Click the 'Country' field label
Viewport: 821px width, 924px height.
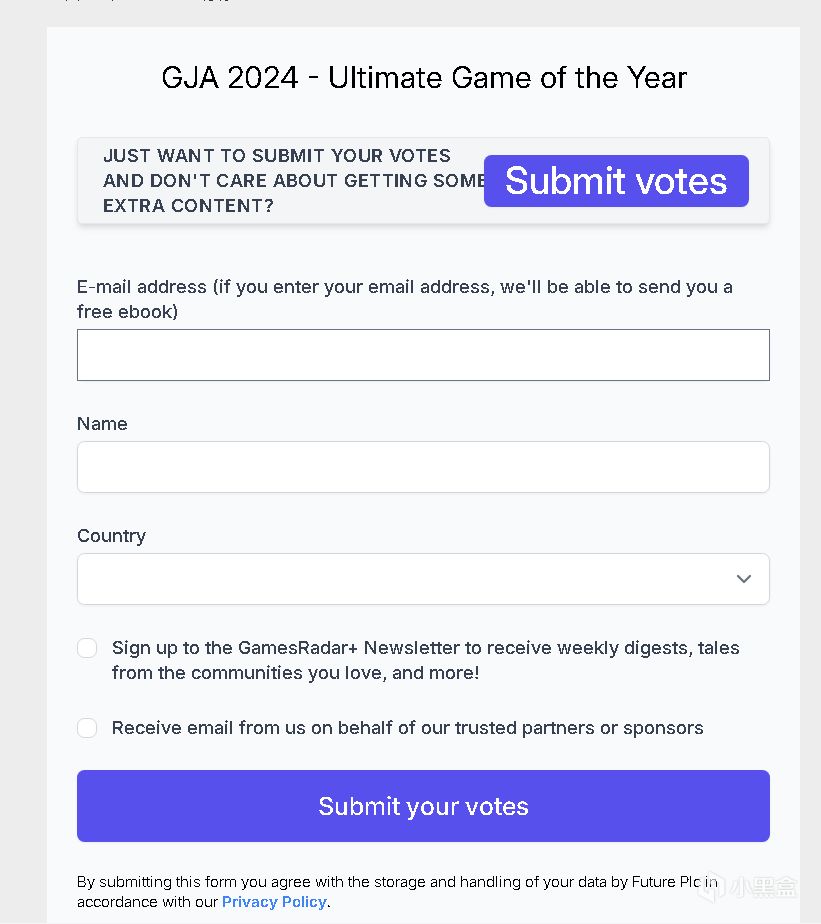click(111, 536)
